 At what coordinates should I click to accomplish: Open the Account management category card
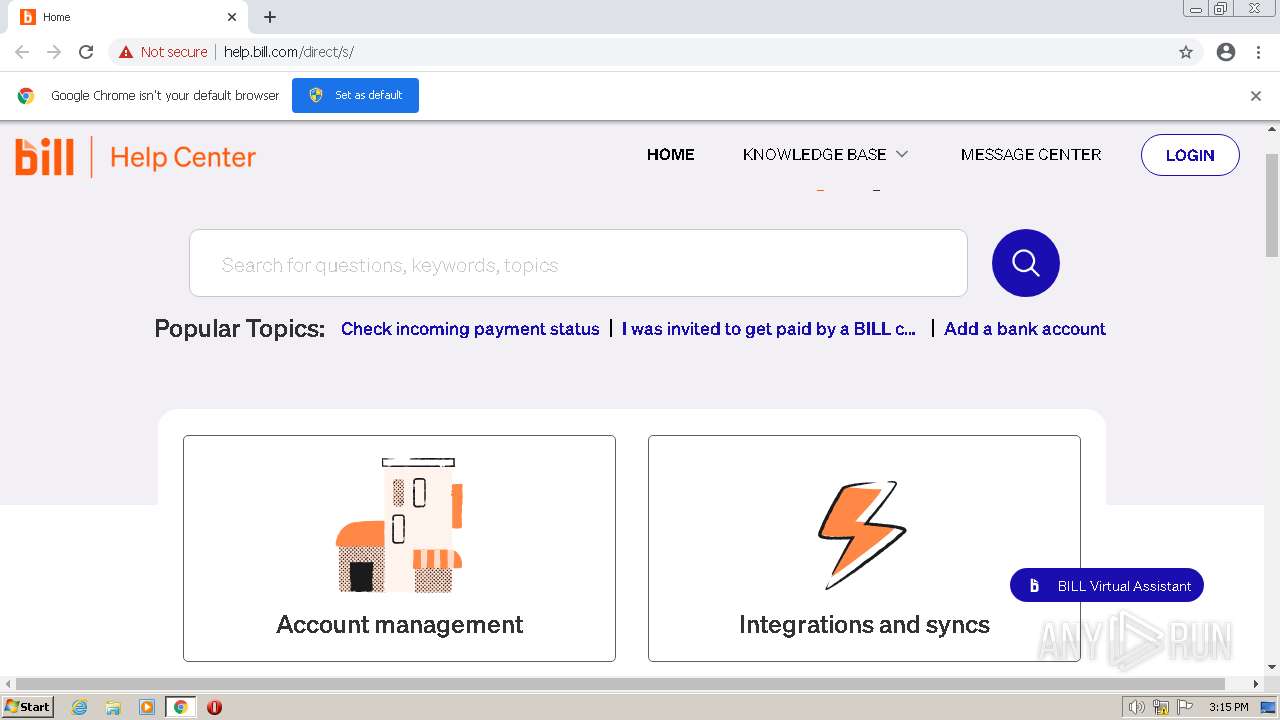coord(399,548)
